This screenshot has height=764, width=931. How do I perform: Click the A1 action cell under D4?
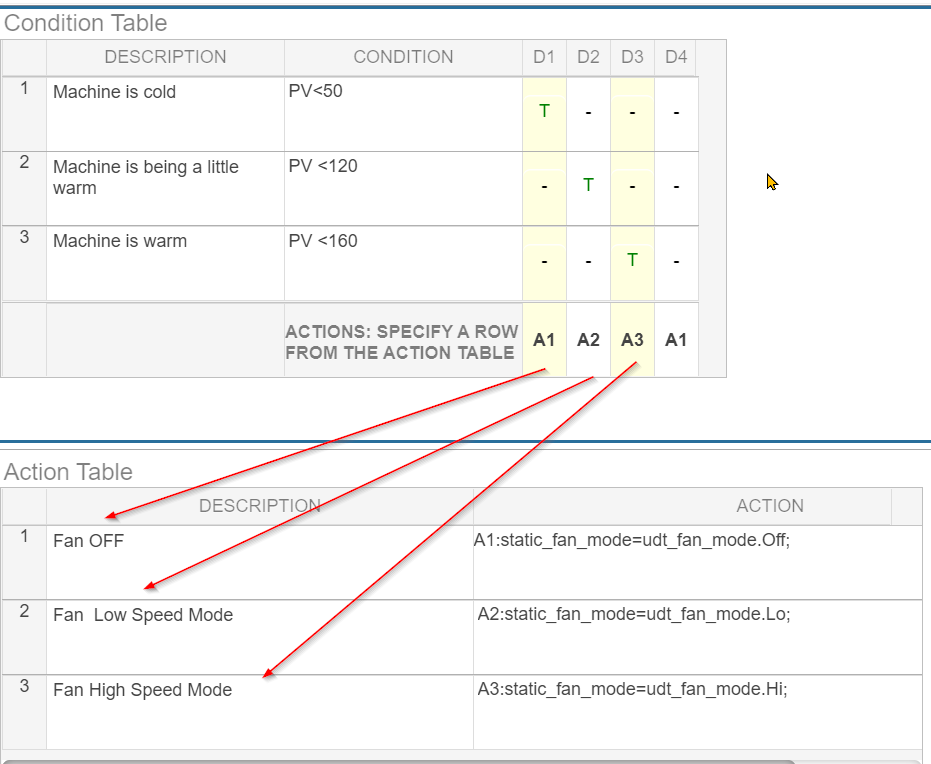(x=676, y=340)
